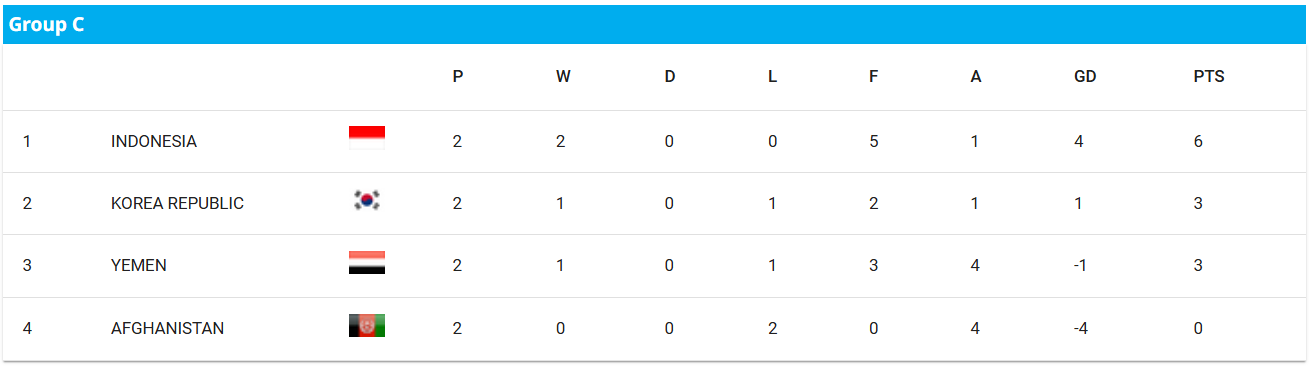Open the KOREA REPUBLIC team link
1309x368 pixels.
click(177, 204)
